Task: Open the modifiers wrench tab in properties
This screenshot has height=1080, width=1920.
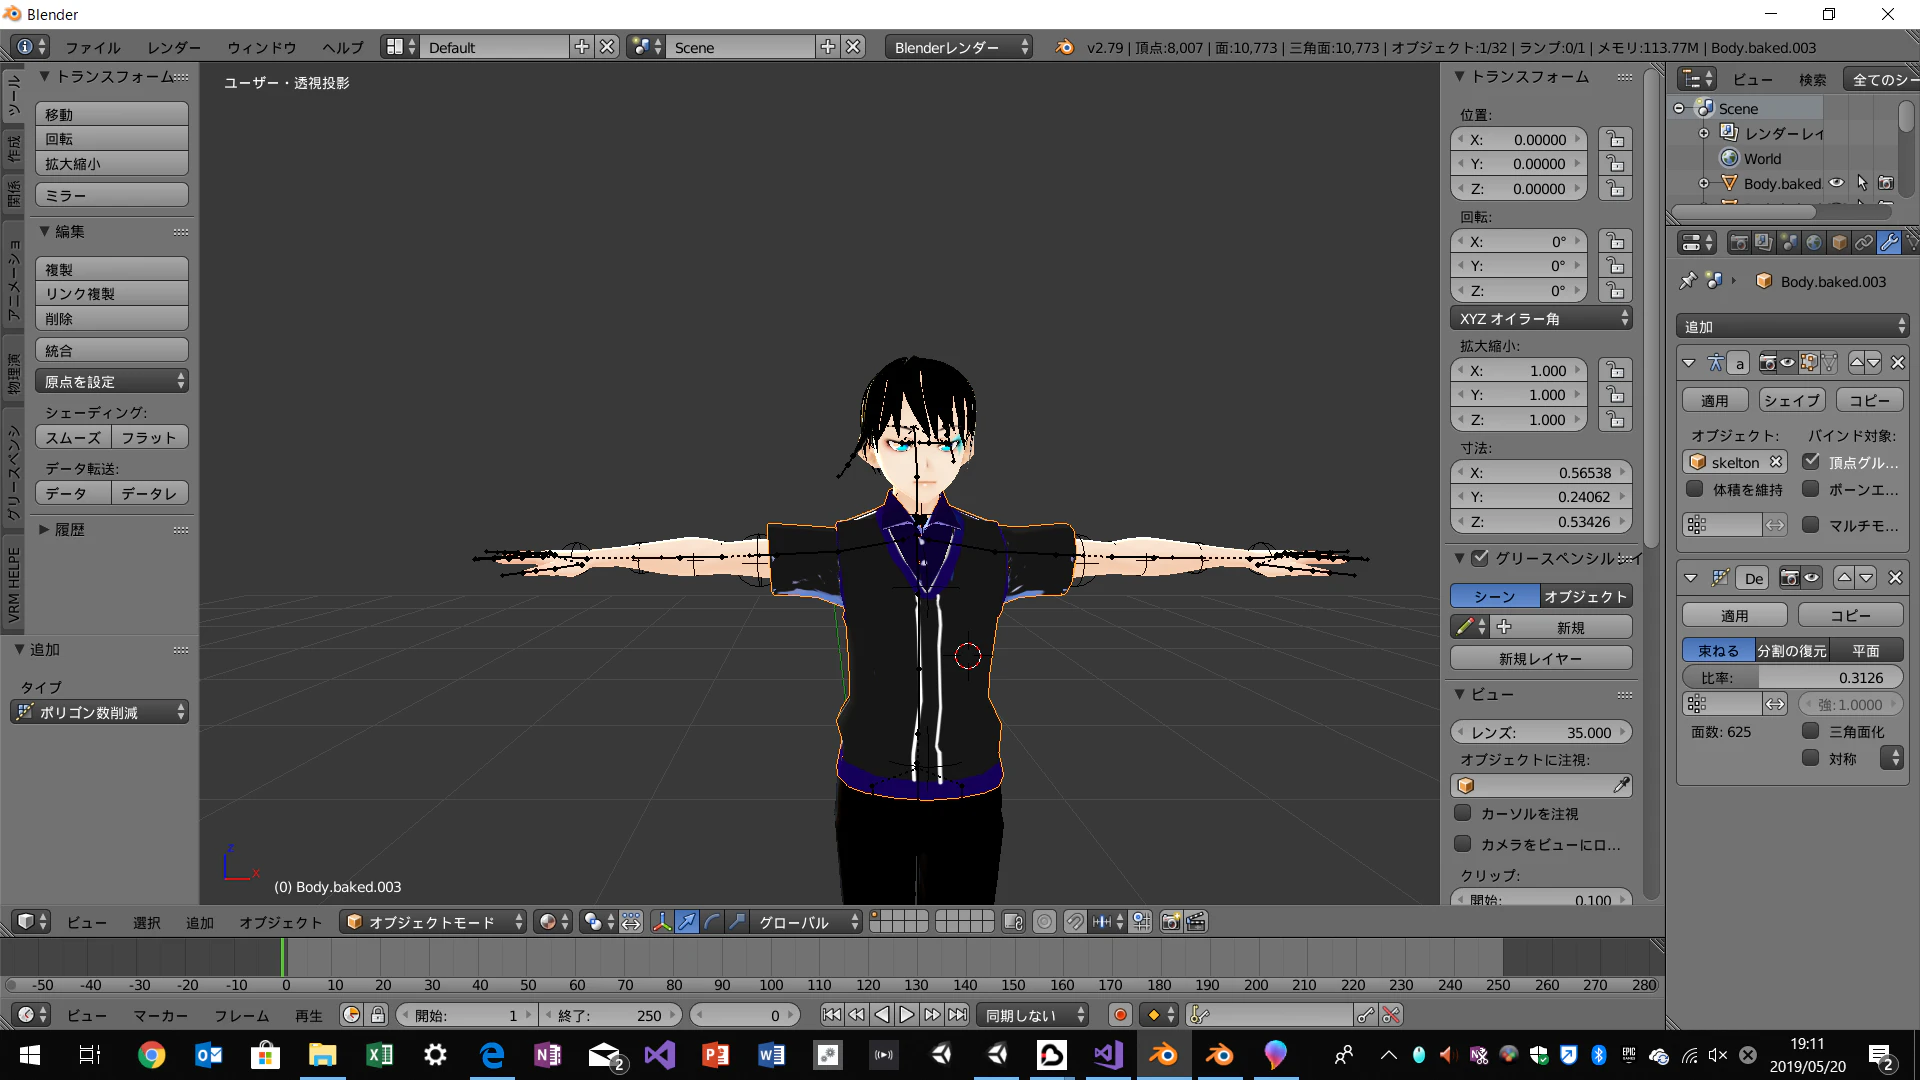Action: click(x=1888, y=243)
